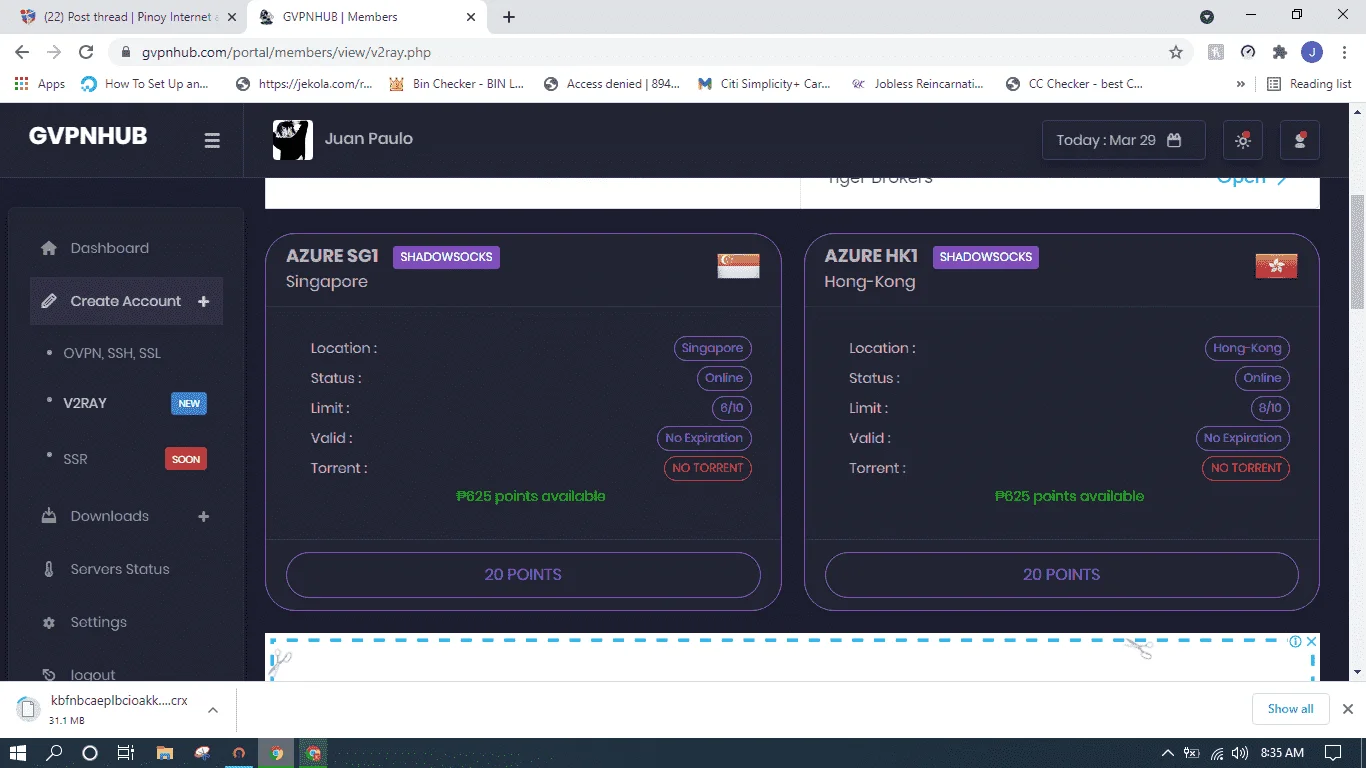1366x768 pixels.
Task: Expand the Downloads menu
Action: 126,516
